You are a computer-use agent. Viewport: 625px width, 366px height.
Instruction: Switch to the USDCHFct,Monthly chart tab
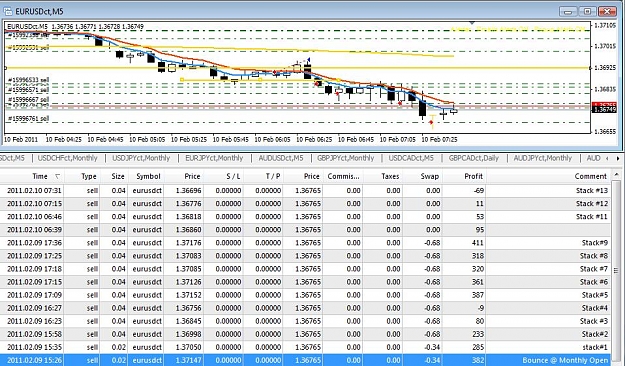click(x=67, y=158)
